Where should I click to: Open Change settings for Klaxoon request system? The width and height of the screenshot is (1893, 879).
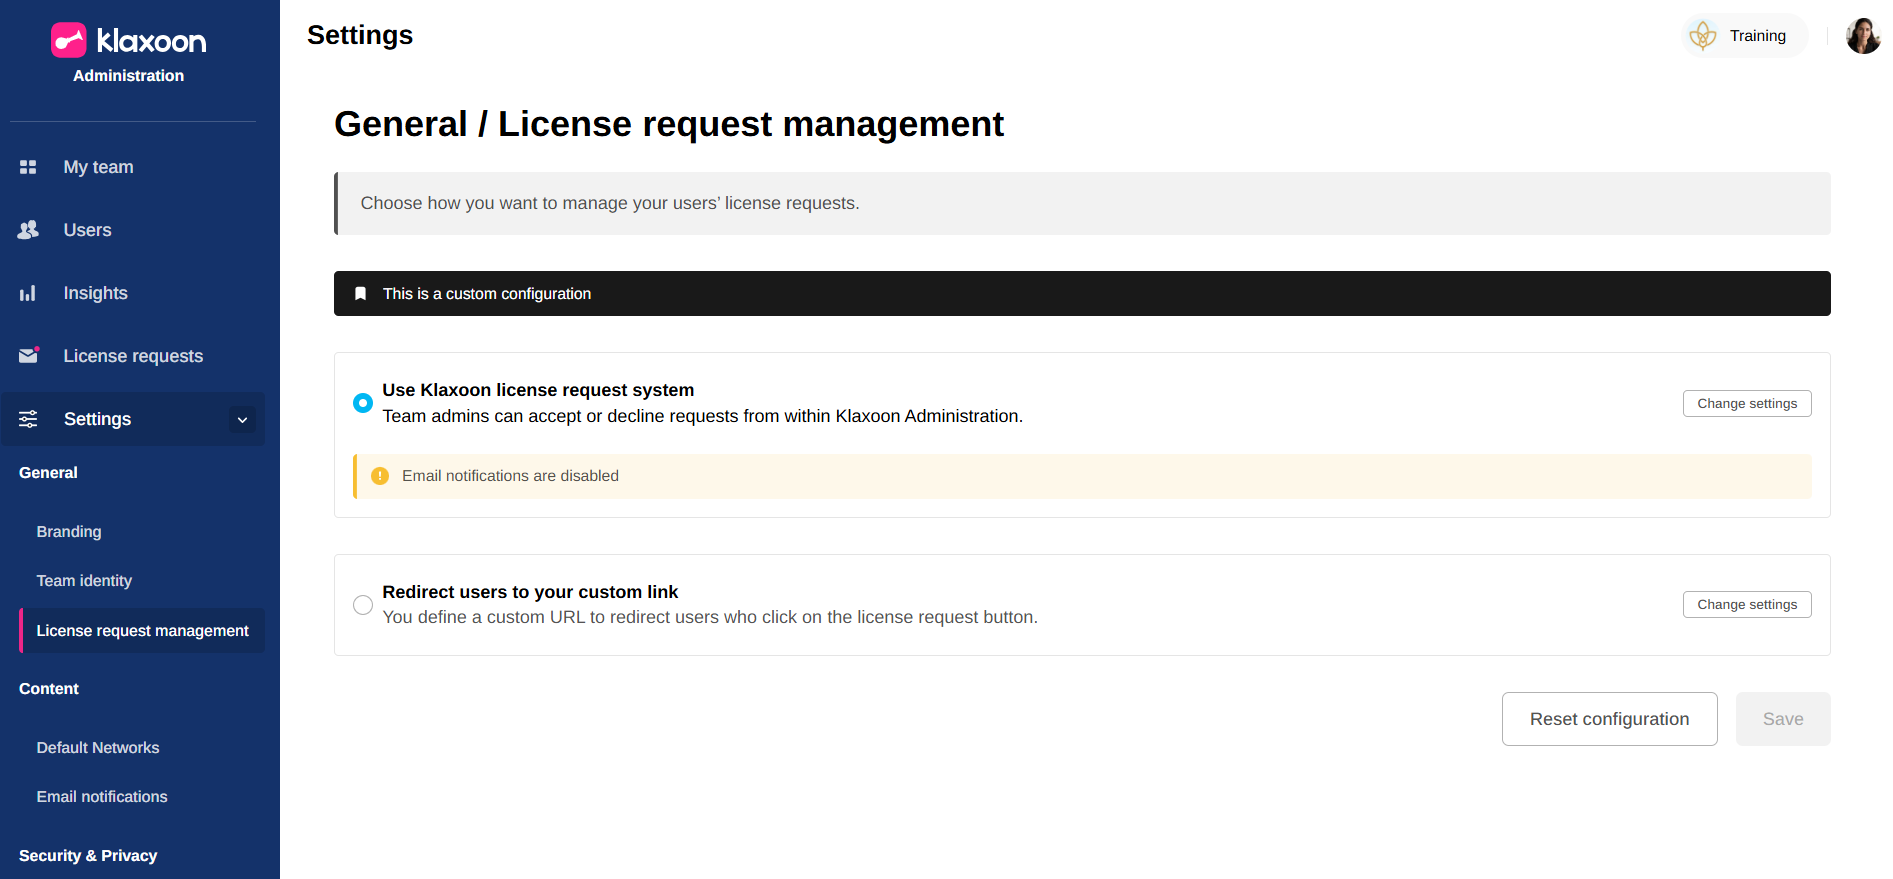pyautogui.click(x=1746, y=403)
